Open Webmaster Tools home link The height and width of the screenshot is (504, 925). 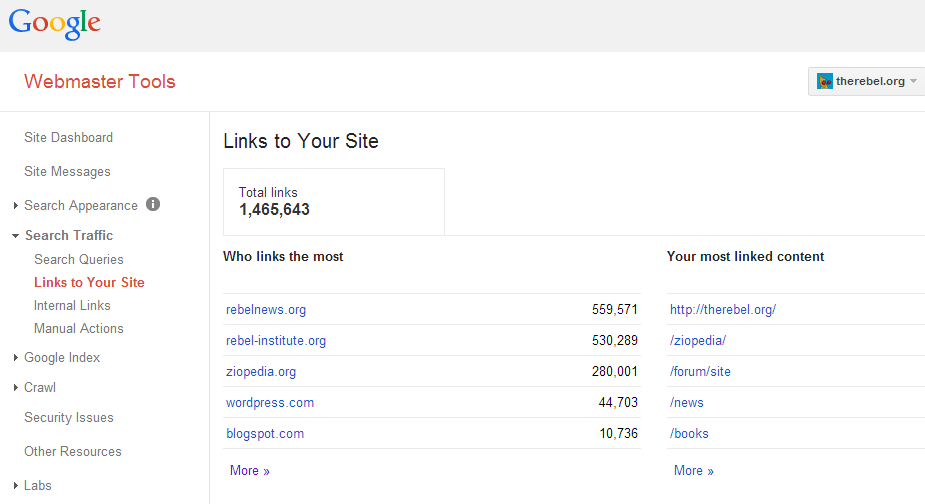(100, 81)
